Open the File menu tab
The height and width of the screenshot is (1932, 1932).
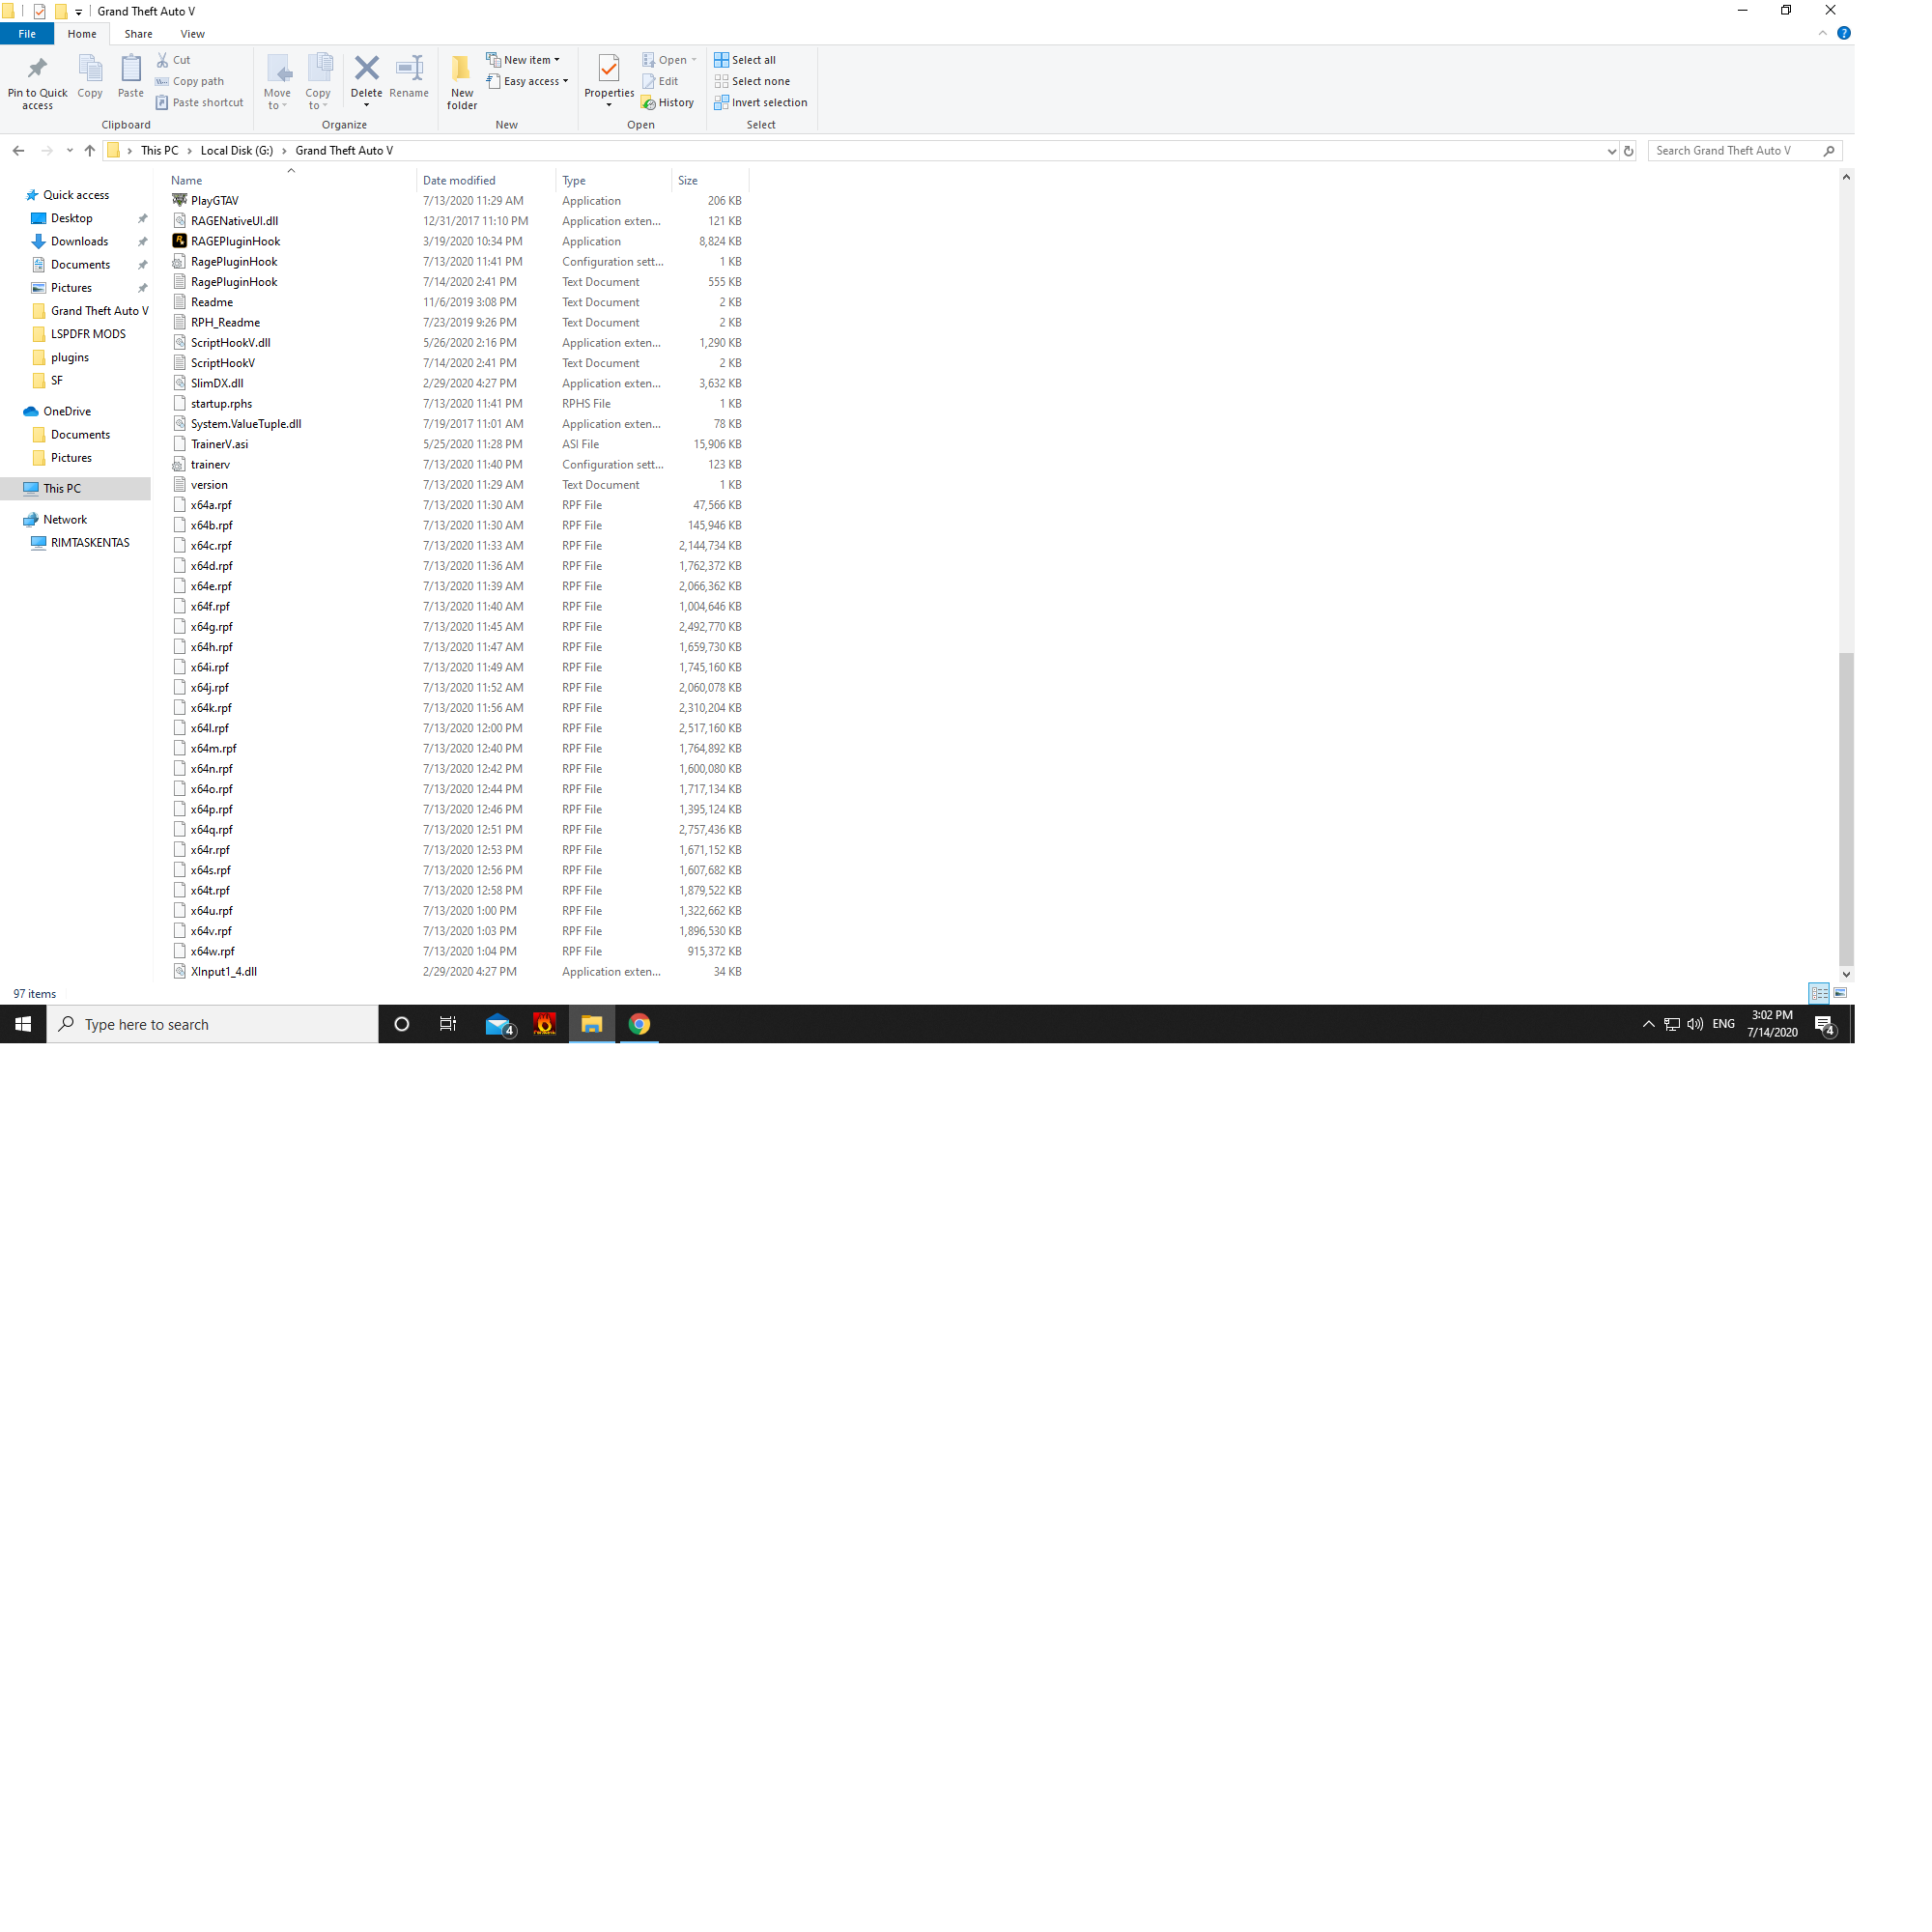[27, 34]
